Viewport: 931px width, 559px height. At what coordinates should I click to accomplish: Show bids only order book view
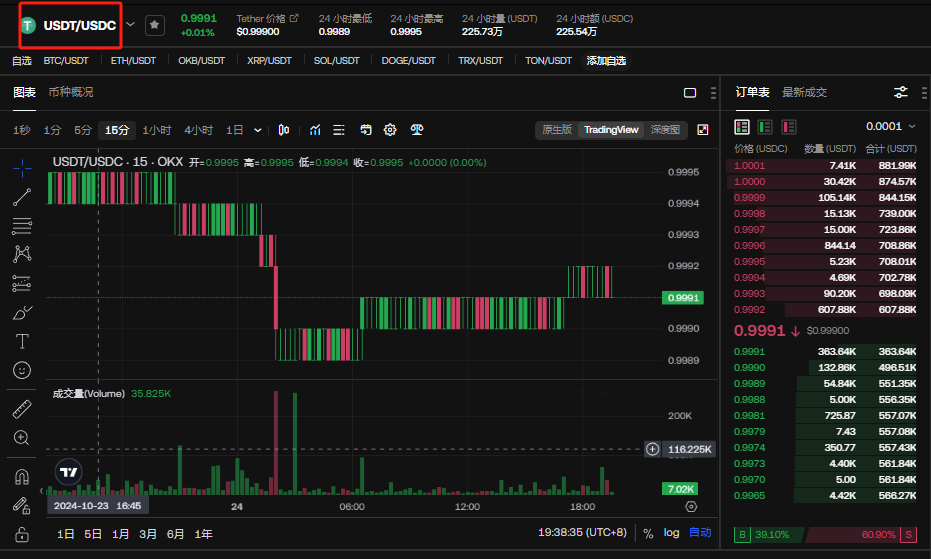point(765,127)
